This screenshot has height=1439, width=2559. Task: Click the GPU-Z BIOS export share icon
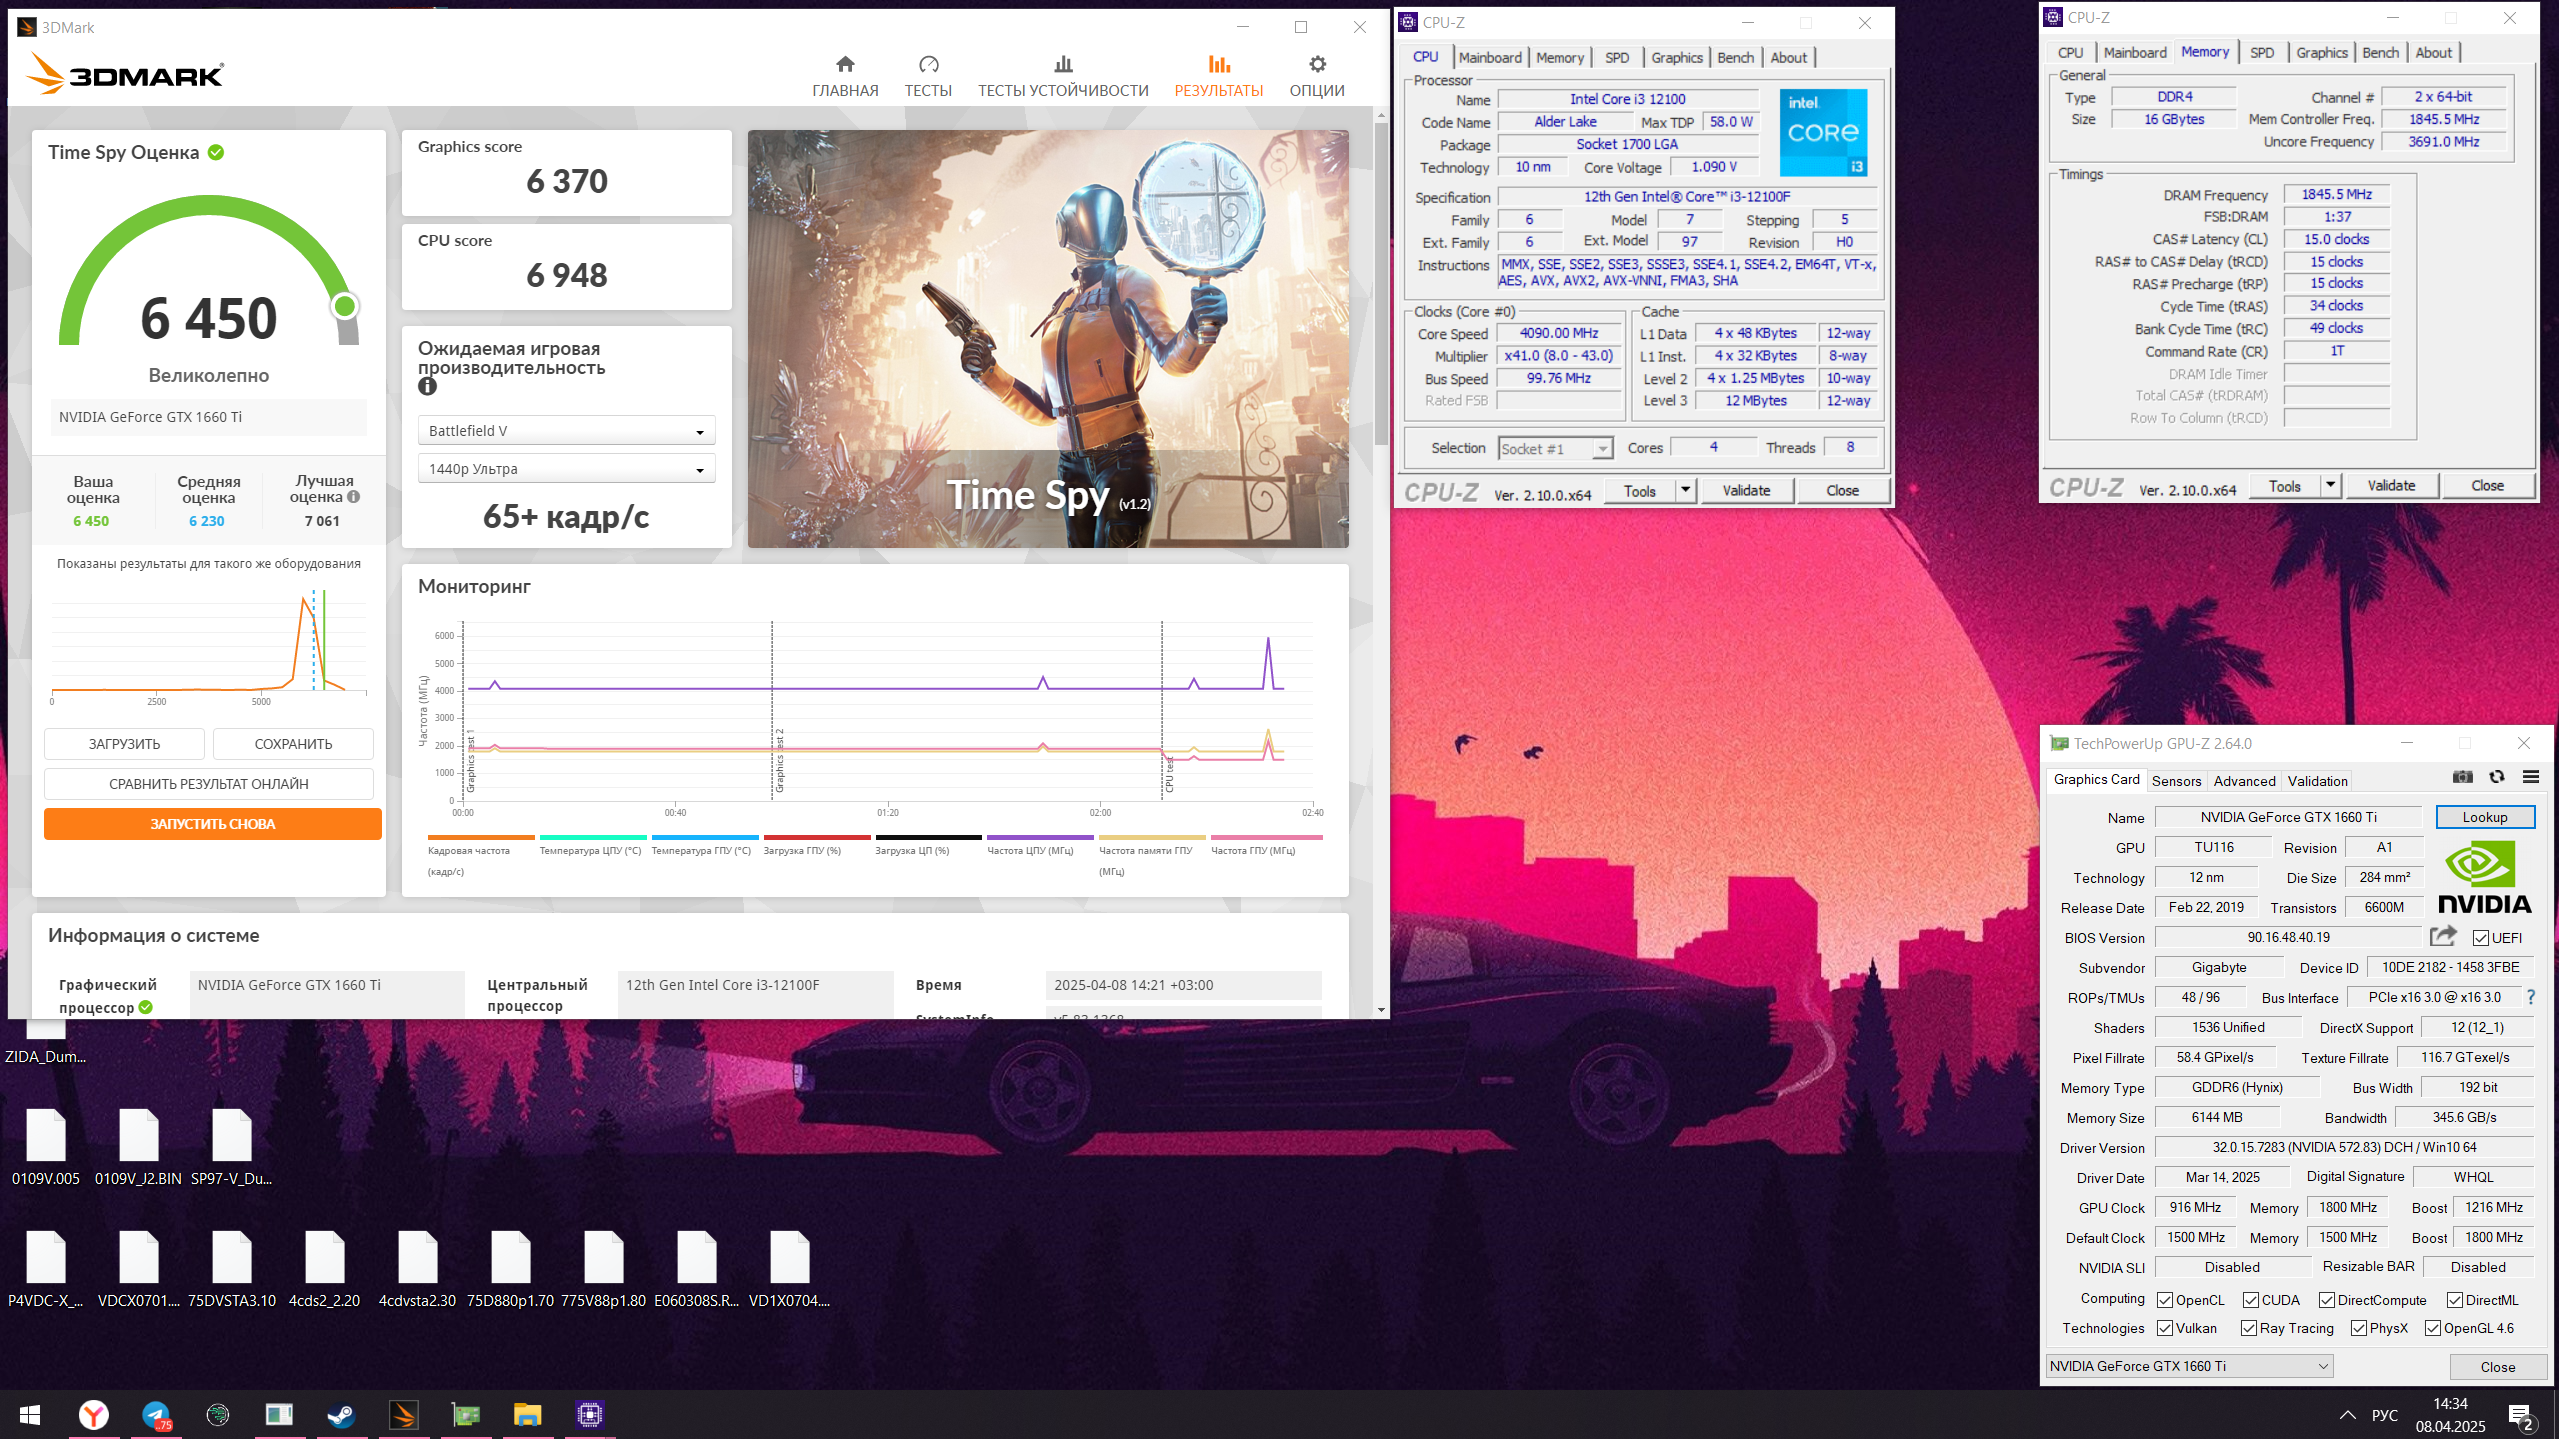[x=2443, y=936]
